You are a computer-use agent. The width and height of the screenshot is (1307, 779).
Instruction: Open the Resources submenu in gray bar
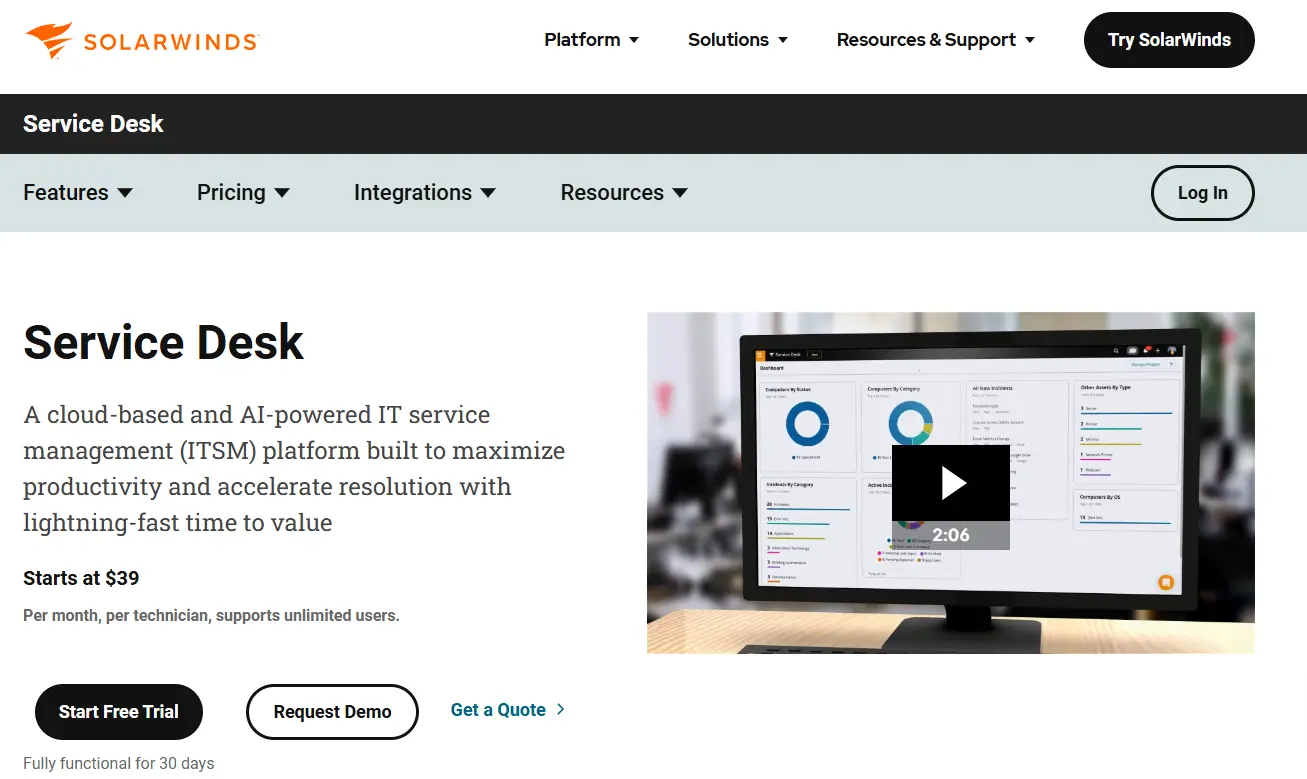612,193
